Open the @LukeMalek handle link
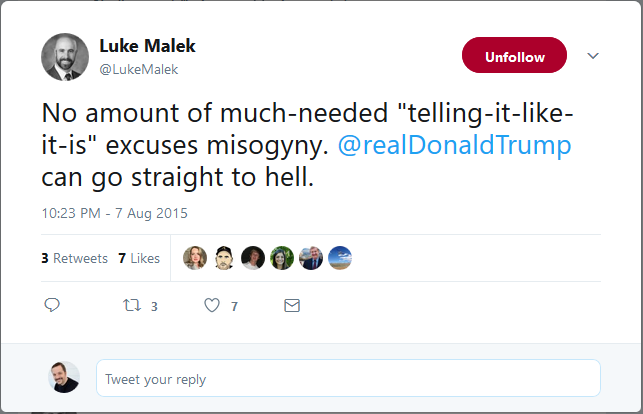The image size is (643, 414). 139,69
